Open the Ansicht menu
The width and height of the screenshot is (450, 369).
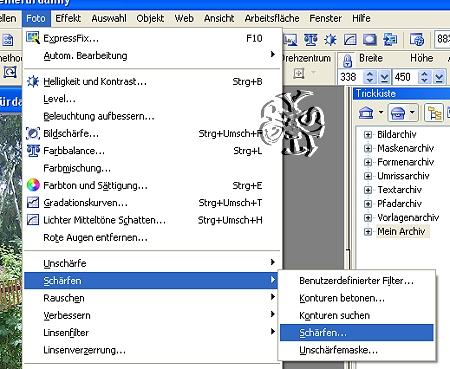[x=219, y=18]
